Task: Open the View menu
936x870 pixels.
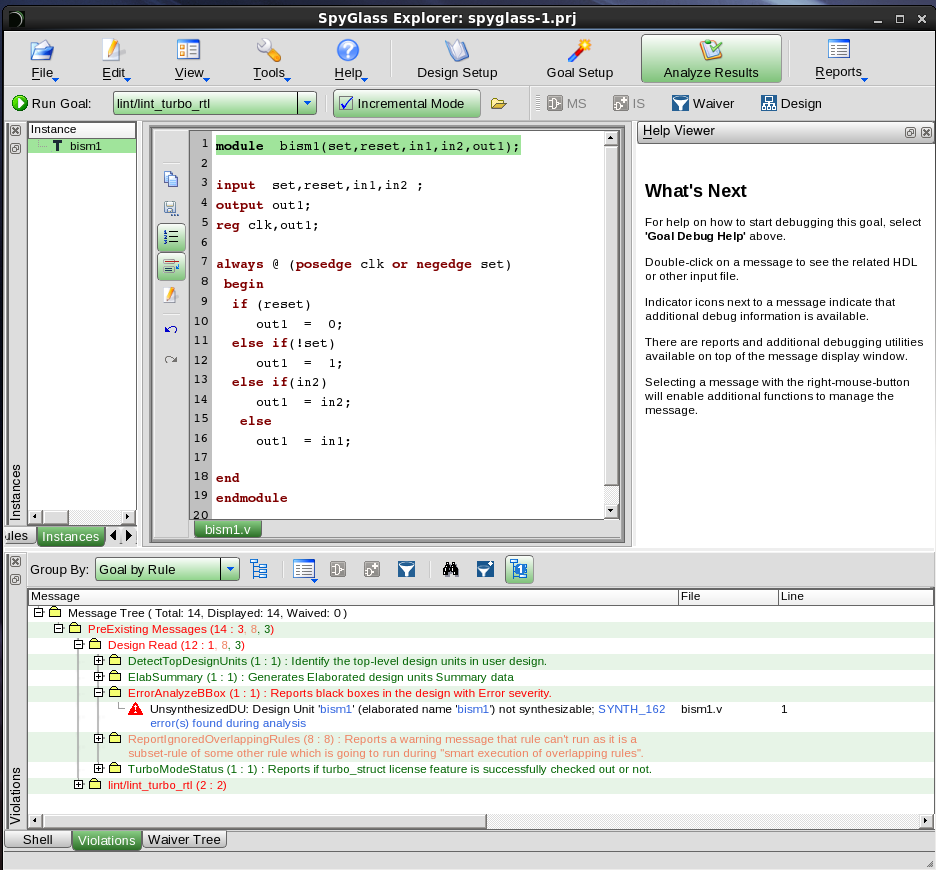Action: (x=189, y=60)
